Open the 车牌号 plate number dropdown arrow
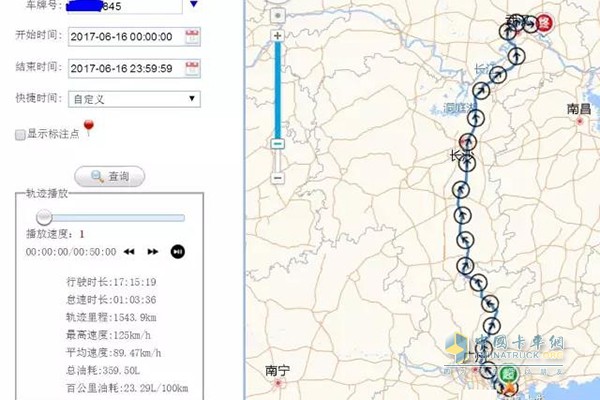 [194, 8]
